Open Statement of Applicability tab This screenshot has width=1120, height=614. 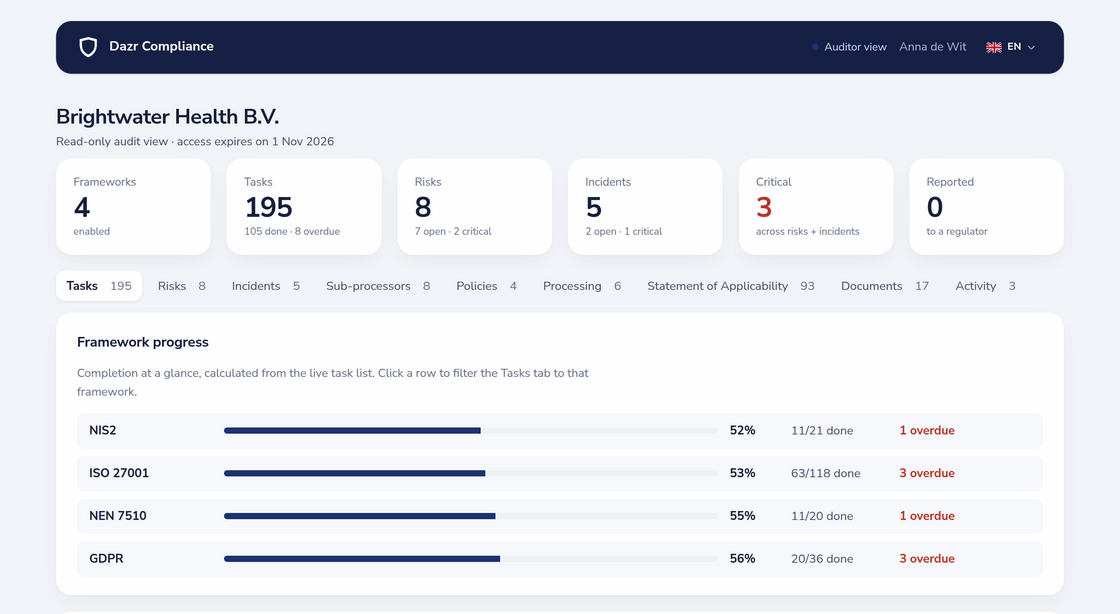click(x=731, y=286)
